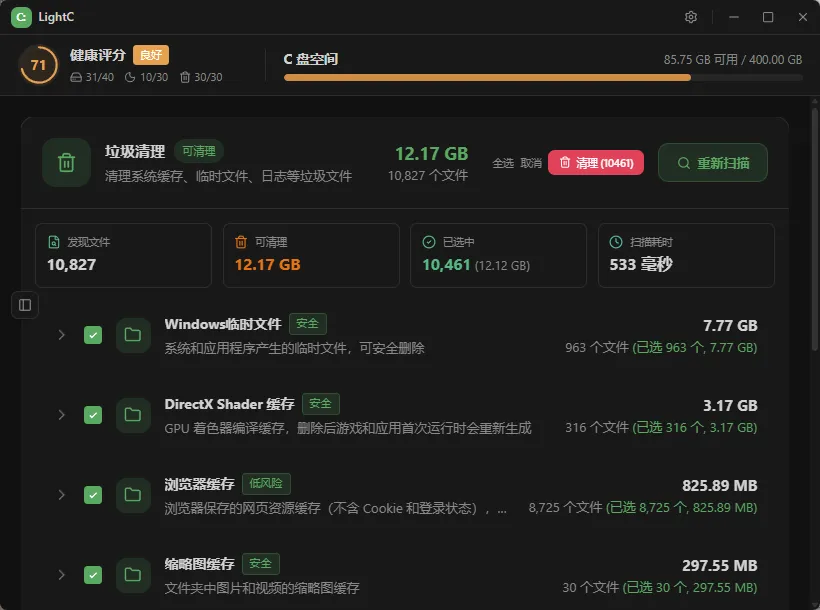820x610 pixels.
Task: Click the clock-style icon beside 10/30
Action: (130, 77)
